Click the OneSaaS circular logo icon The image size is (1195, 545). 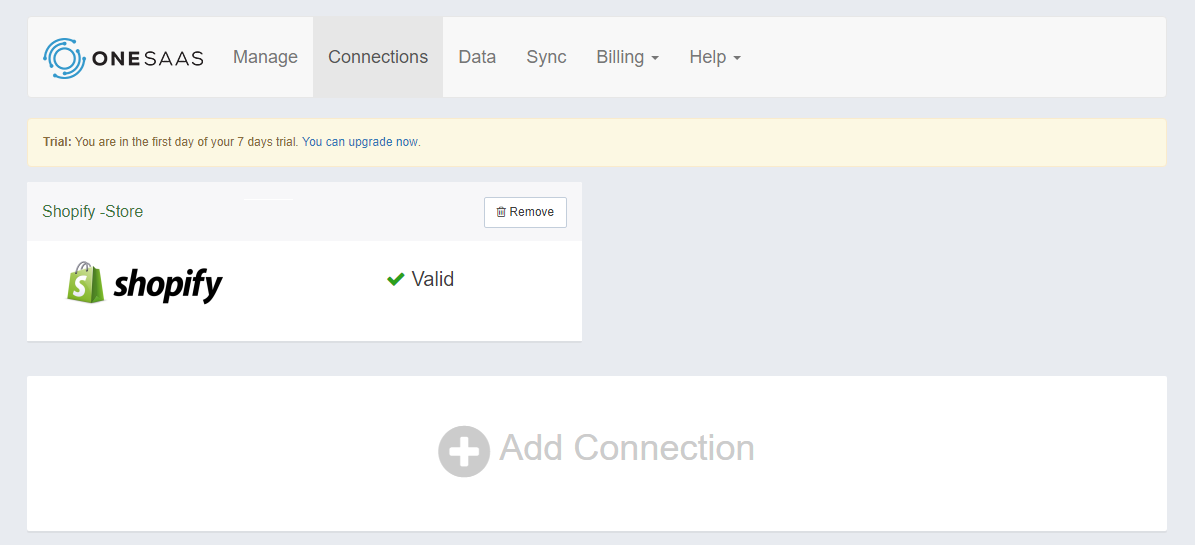coord(64,58)
